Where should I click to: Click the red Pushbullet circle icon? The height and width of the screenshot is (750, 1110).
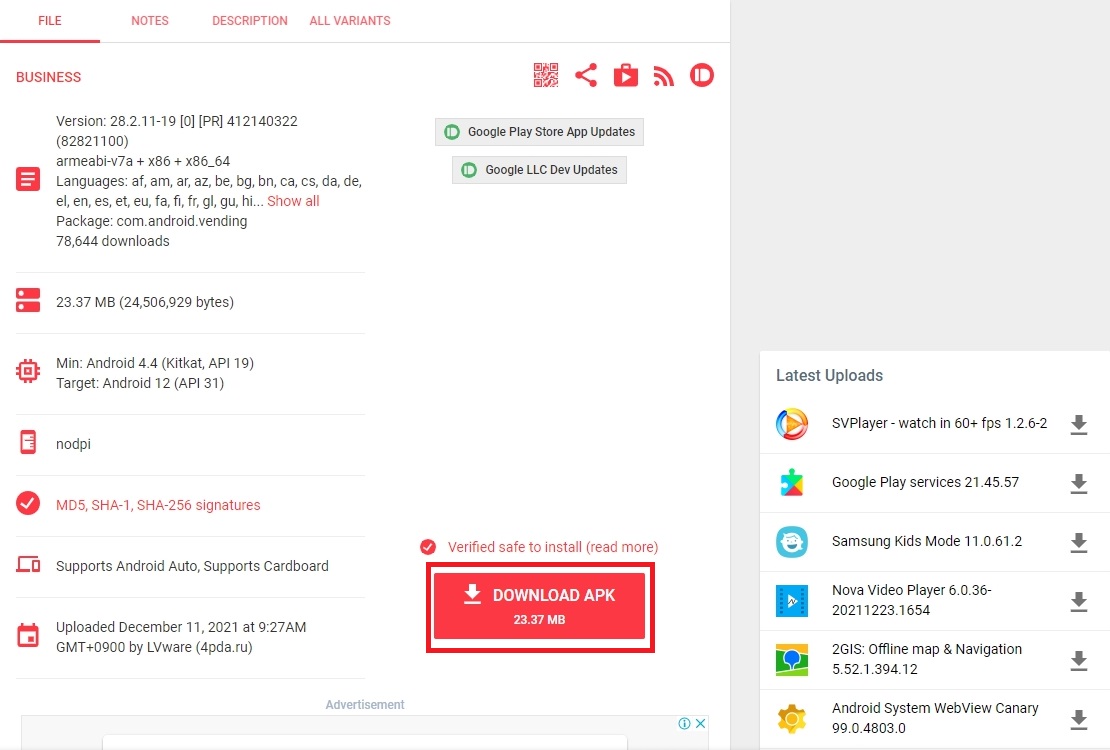(x=702, y=75)
